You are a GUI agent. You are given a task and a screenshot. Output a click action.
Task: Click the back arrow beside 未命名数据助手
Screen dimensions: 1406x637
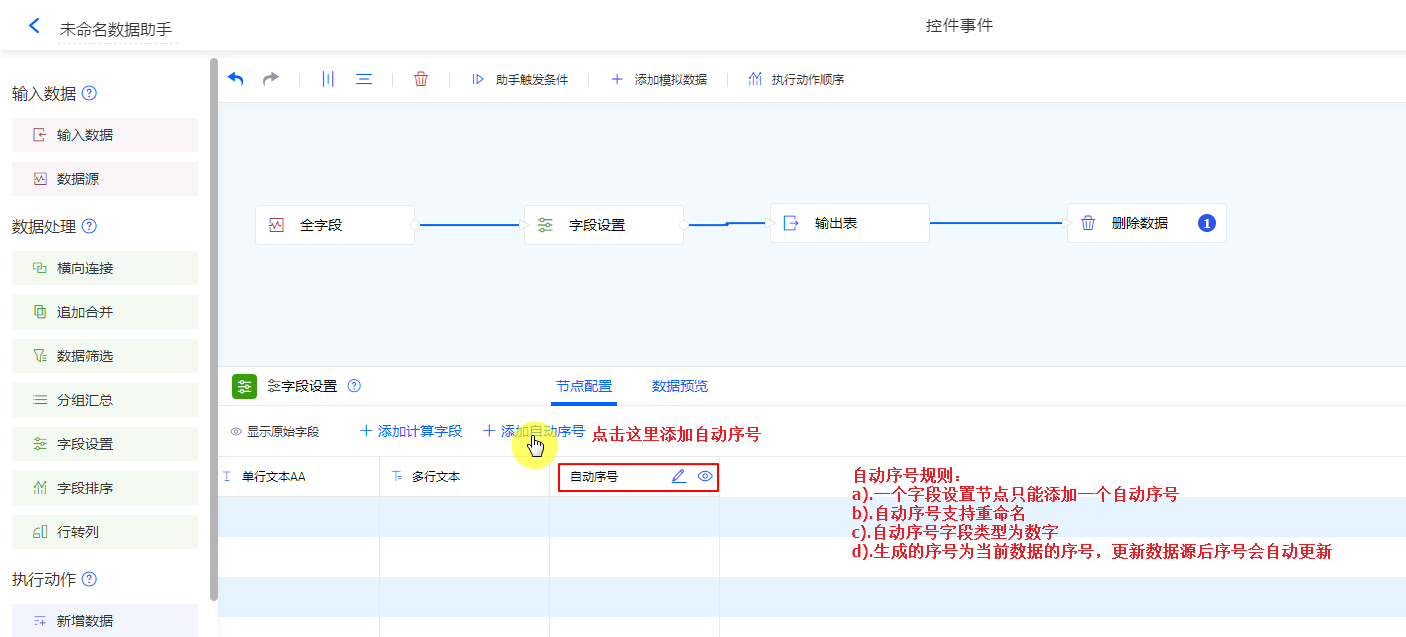(x=34, y=26)
